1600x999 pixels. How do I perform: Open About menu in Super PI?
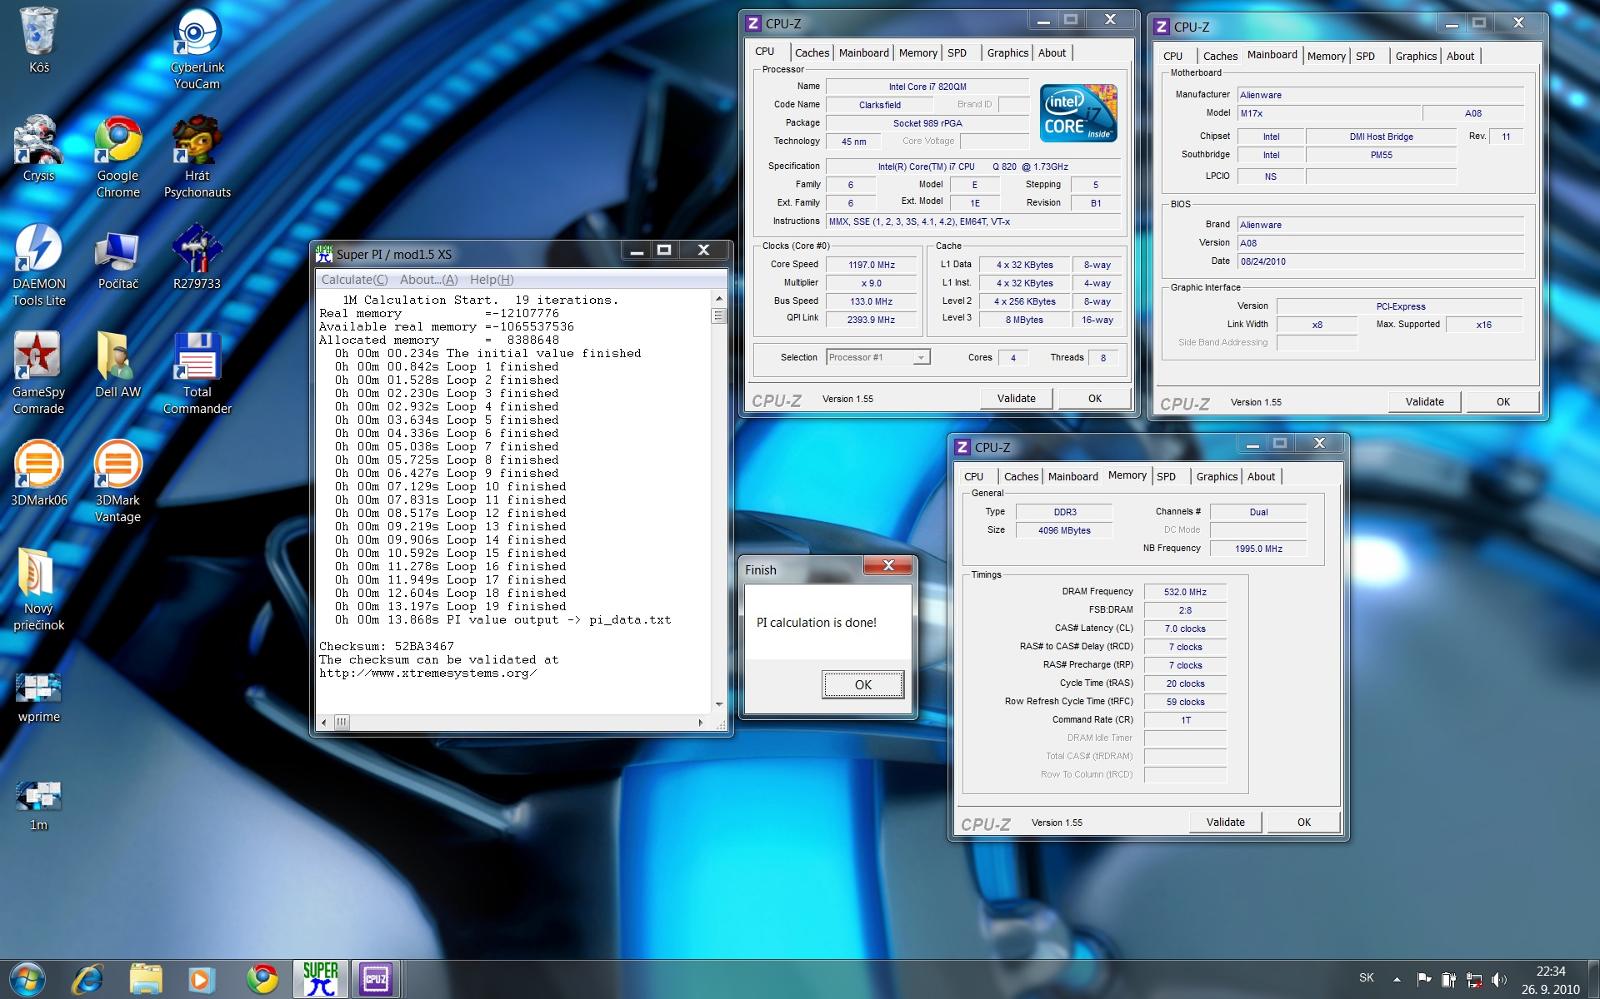tap(429, 280)
